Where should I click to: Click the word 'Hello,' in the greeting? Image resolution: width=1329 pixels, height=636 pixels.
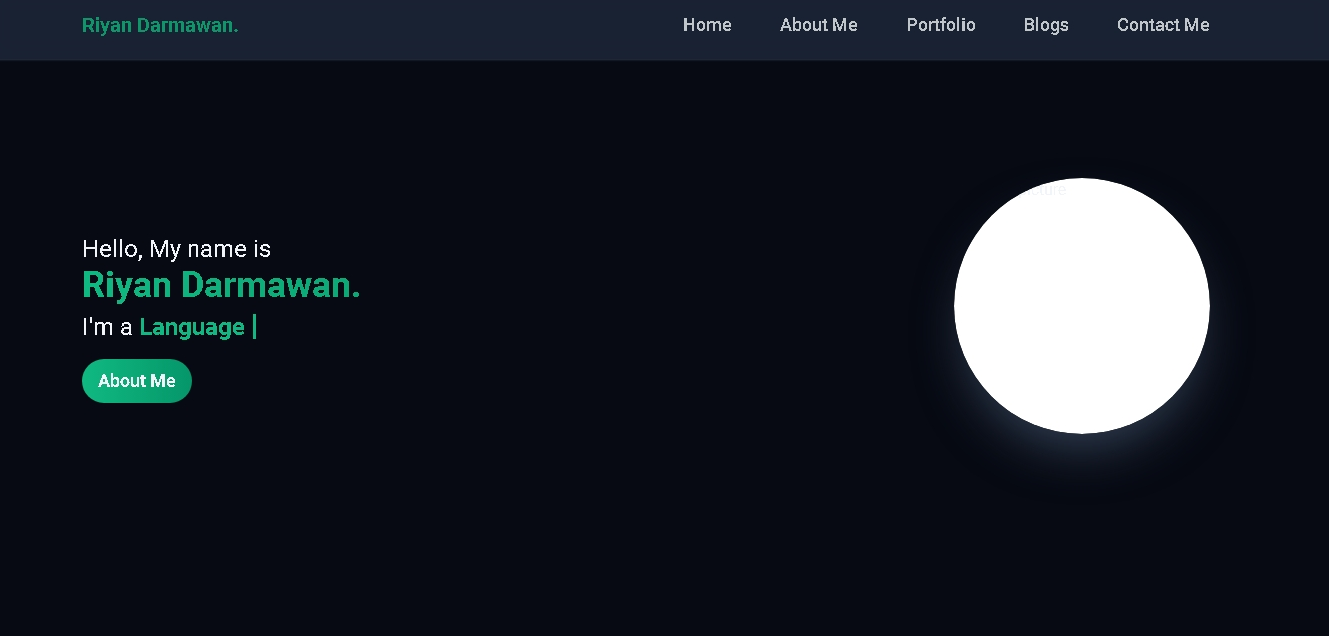pyautogui.click(x=112, y=249)
